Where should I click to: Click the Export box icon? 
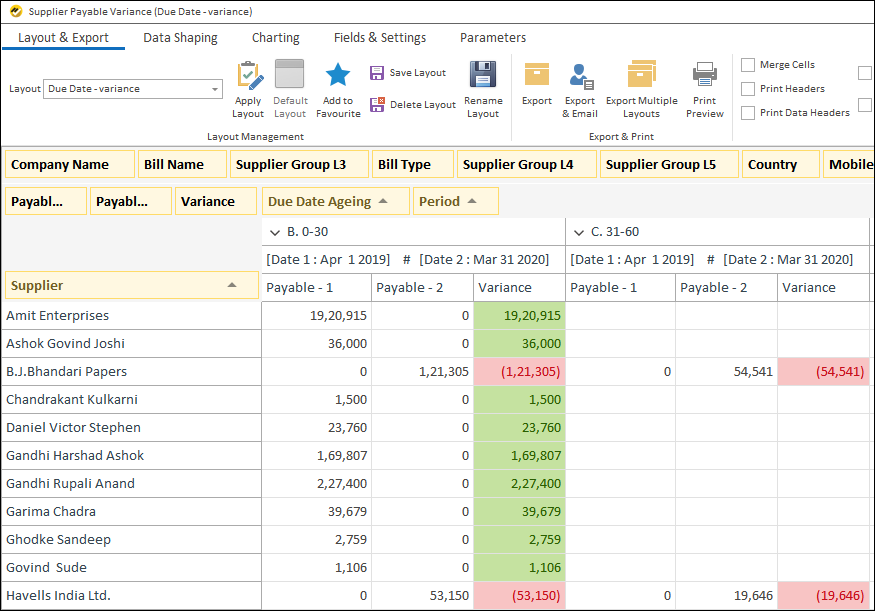pyautogui.click(x=537, y=76)
